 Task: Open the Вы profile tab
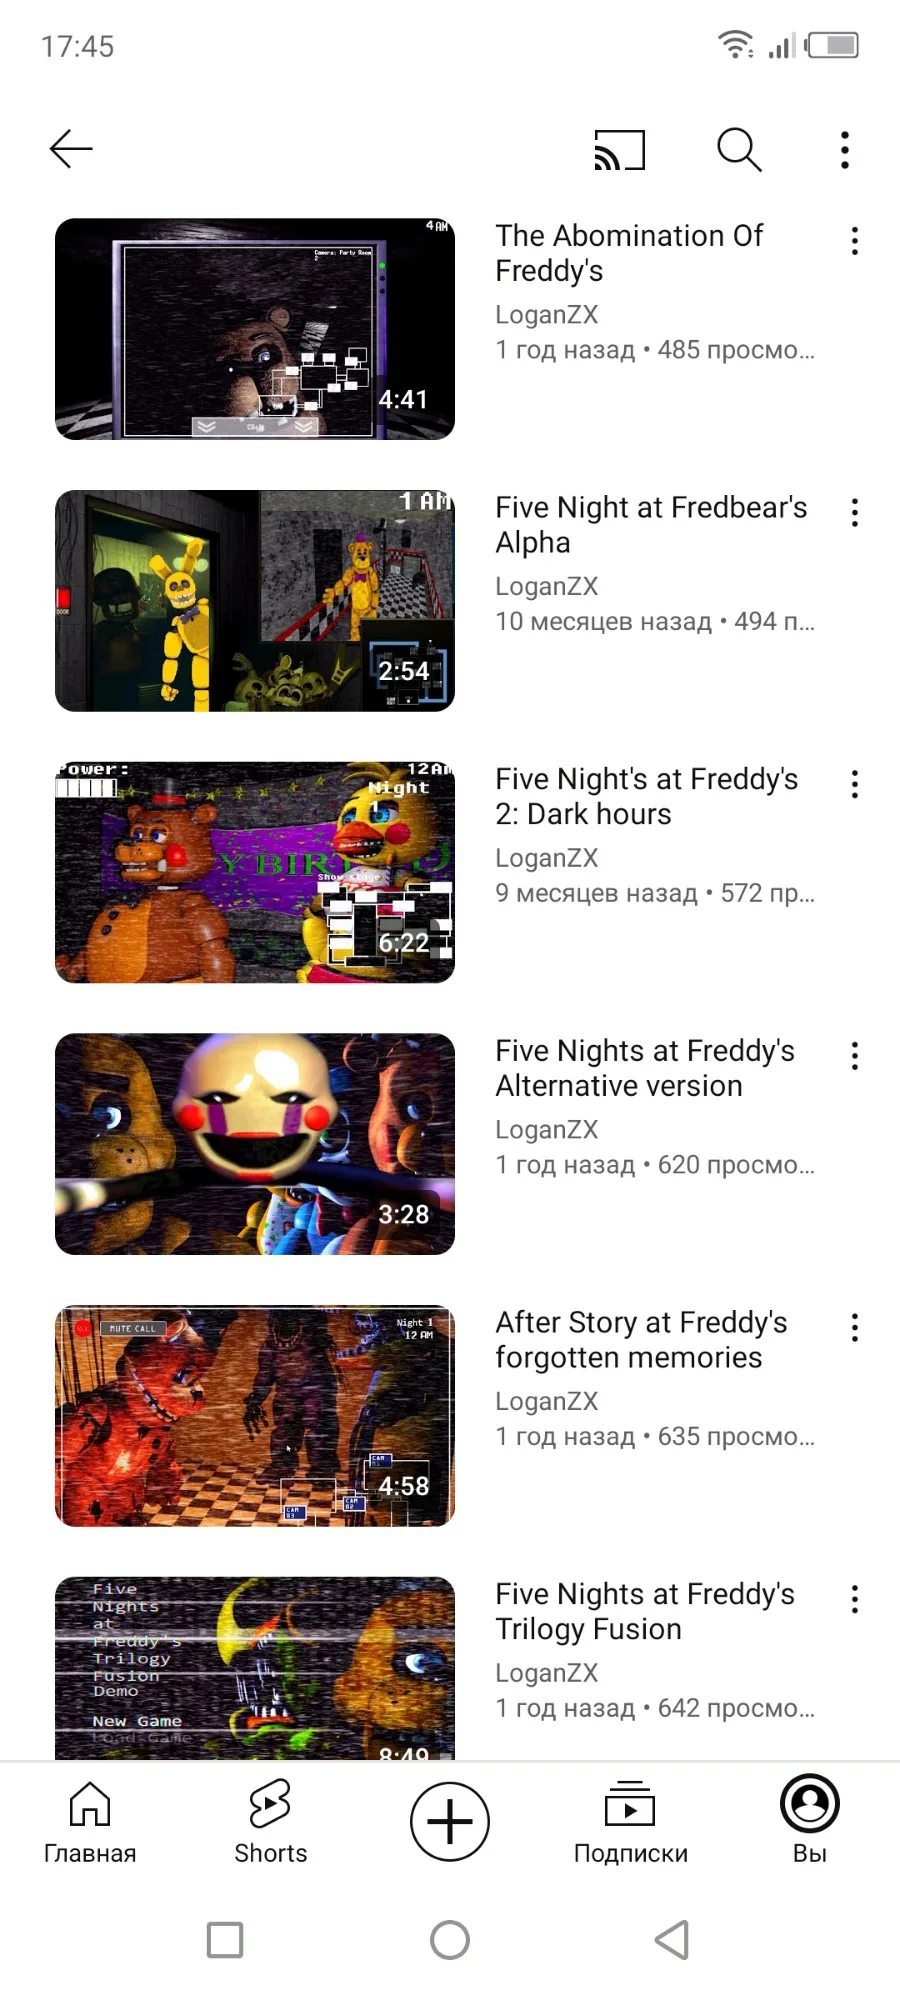[x=810, y=1823]
